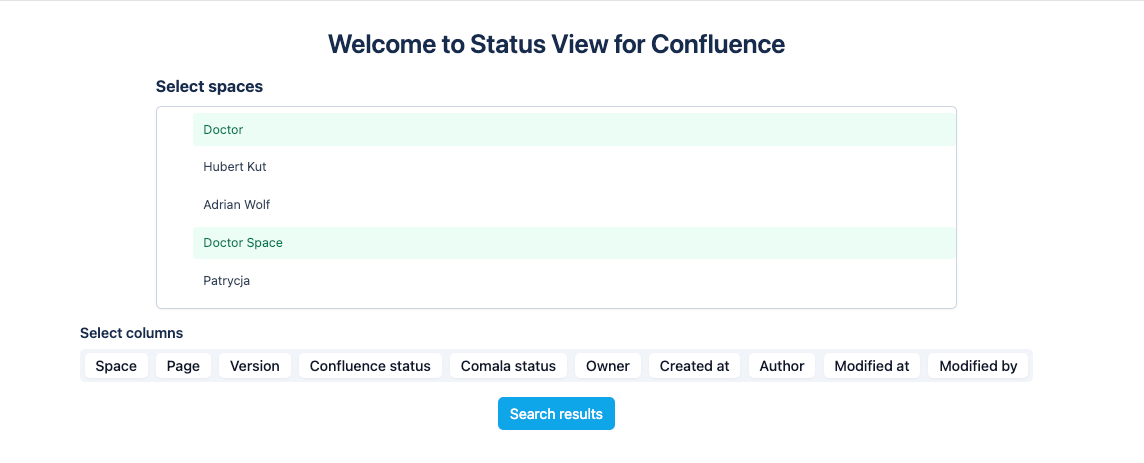This screenshot has width=1144, height=463.
Task: Toggle the Modified at column chip
Action: (872, 366)
